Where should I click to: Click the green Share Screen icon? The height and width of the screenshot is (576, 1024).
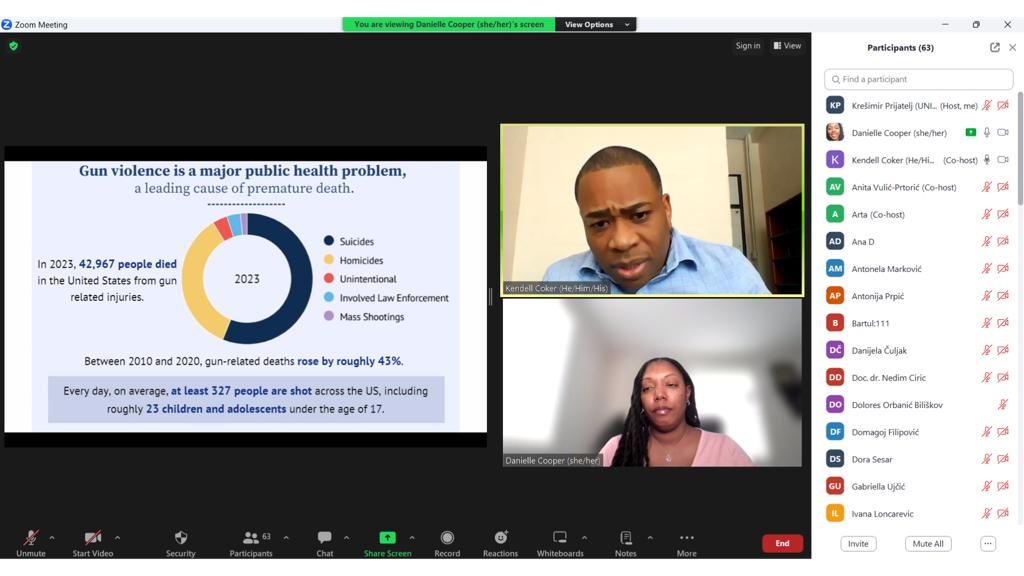click(387, 538)
